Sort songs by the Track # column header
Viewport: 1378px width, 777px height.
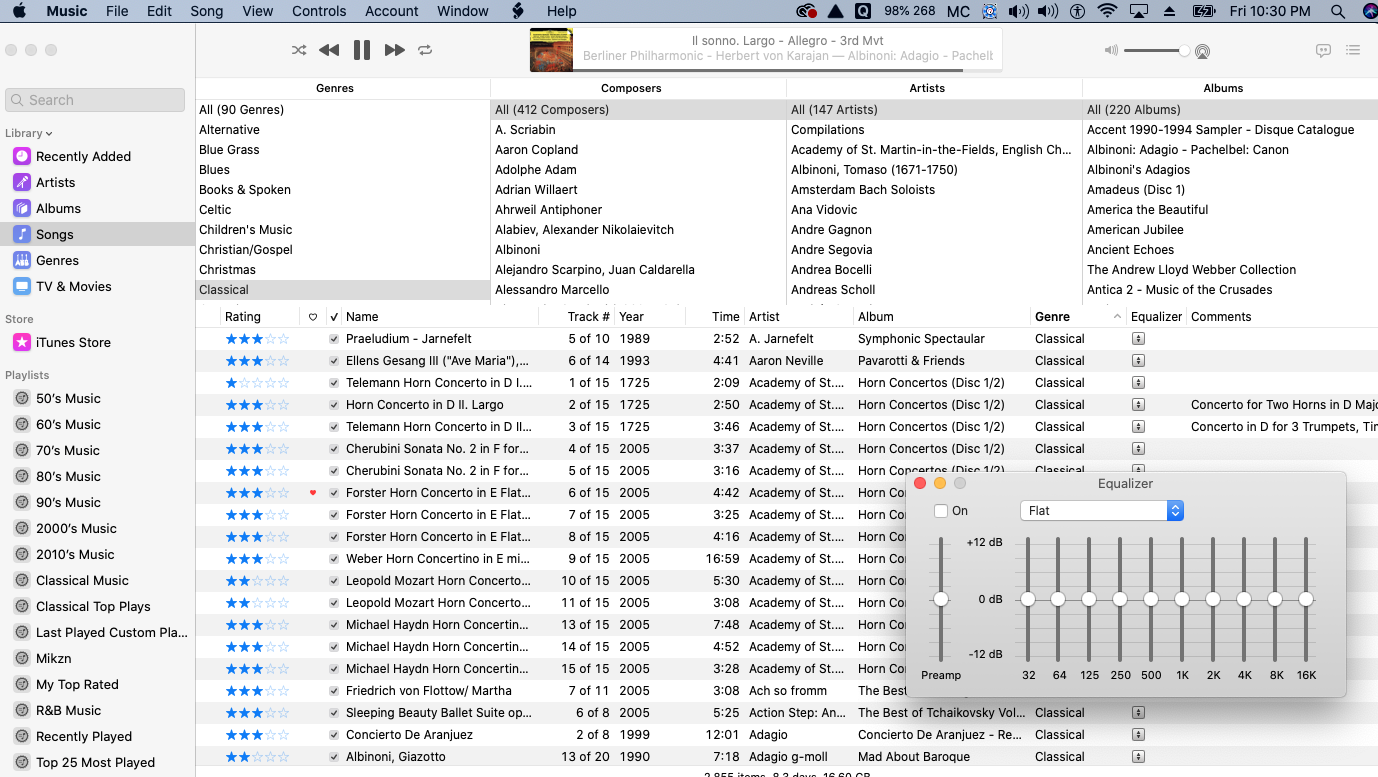click(577, 317)
